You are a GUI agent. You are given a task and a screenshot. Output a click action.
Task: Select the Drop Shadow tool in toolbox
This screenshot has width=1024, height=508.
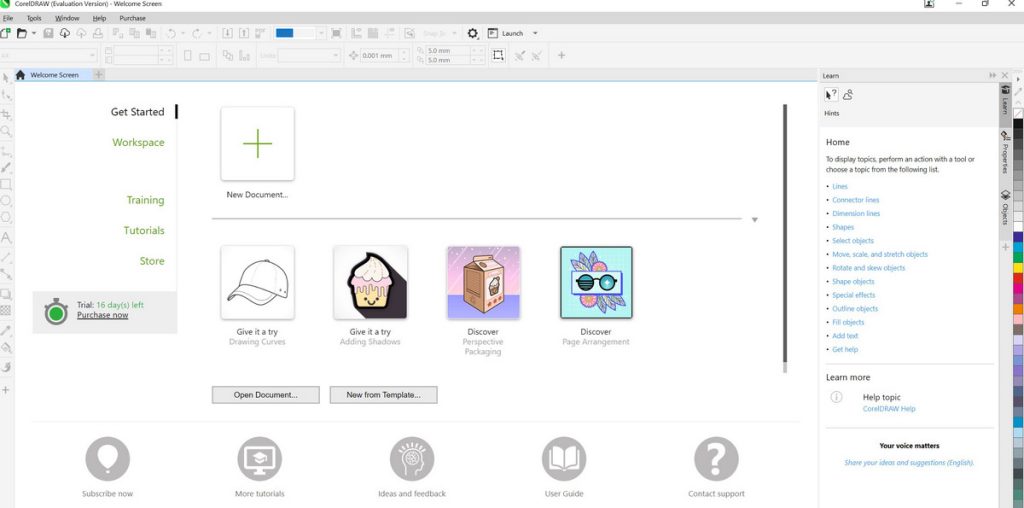(x=6, y=294)
